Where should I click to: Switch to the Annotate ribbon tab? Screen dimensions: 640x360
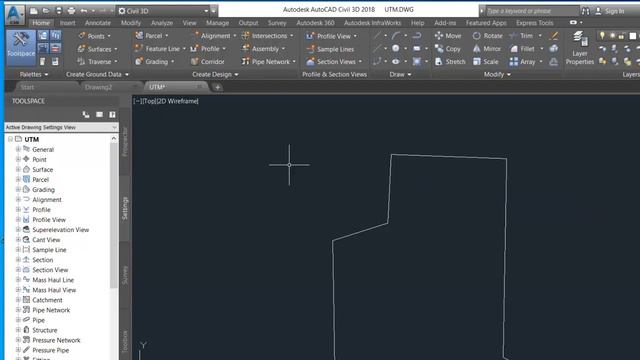[x=98, y=23]
